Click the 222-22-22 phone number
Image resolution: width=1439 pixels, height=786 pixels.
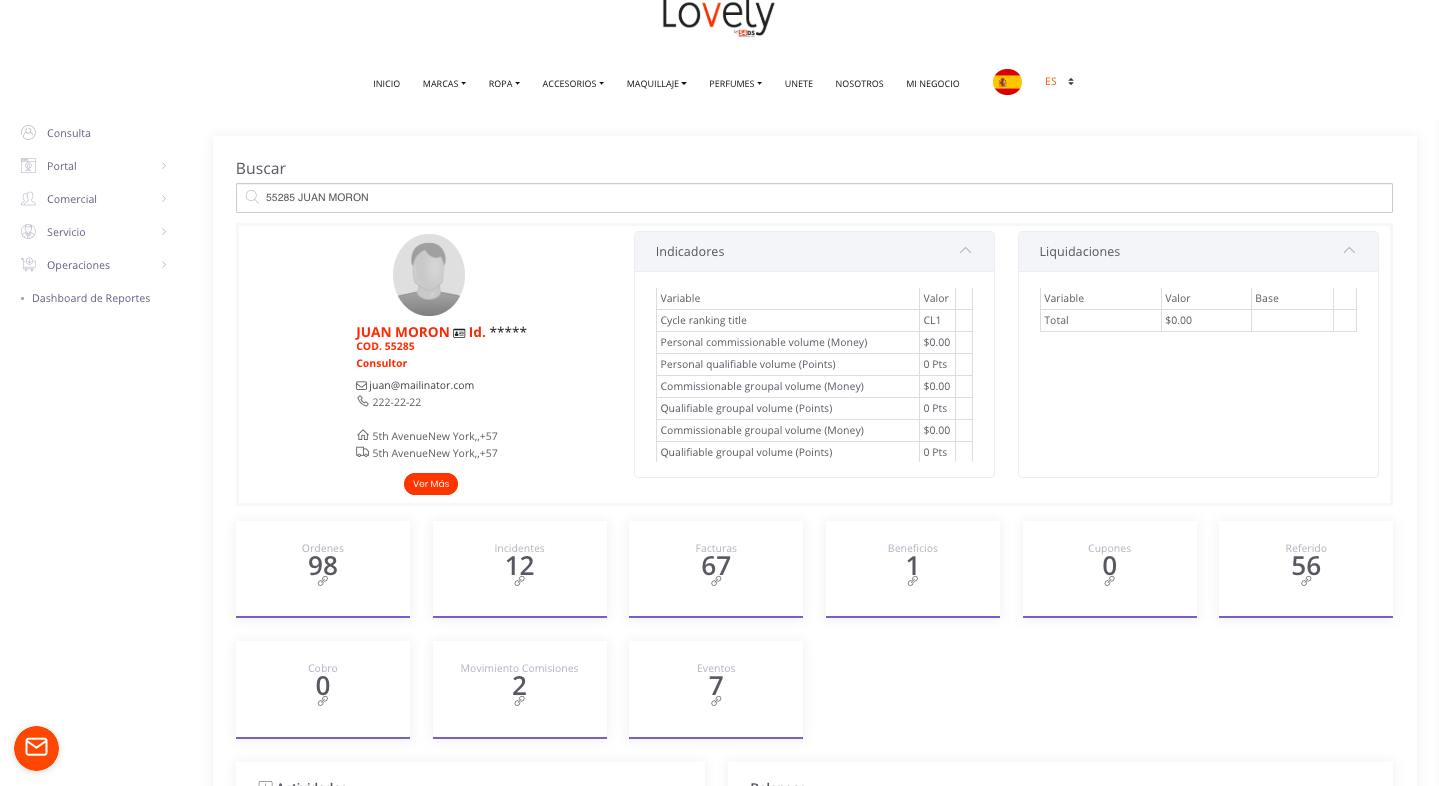pos(397,402)
